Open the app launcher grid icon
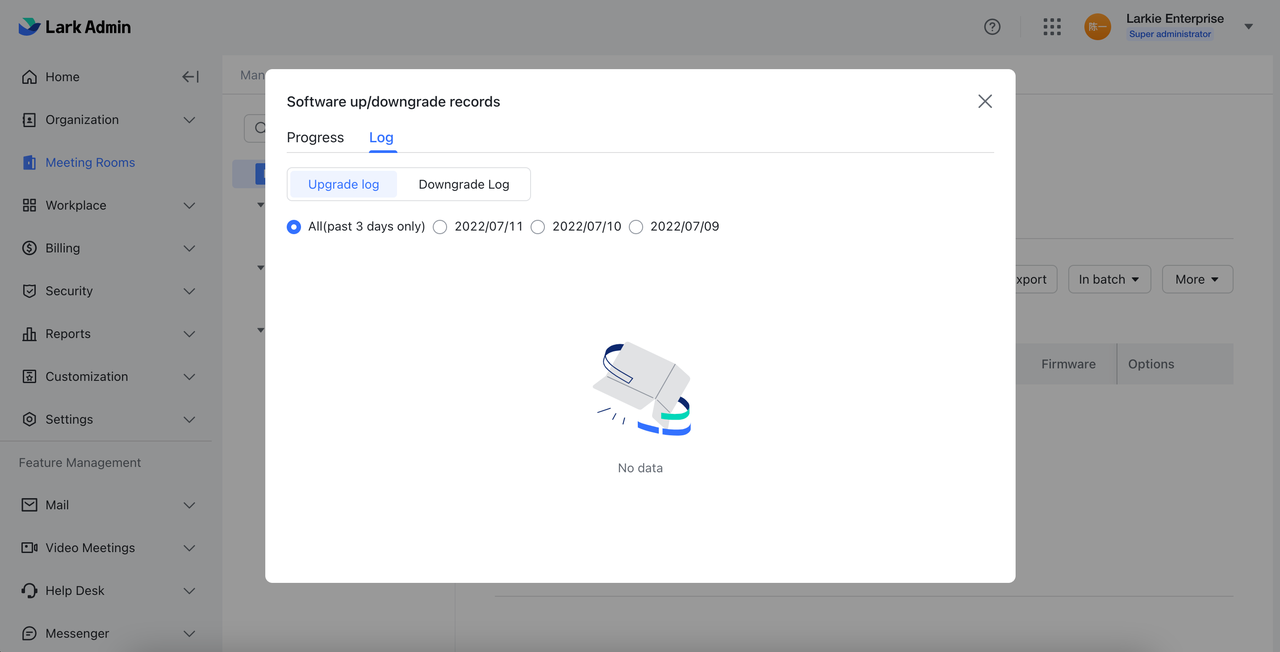 click(x=1052, y=27)
